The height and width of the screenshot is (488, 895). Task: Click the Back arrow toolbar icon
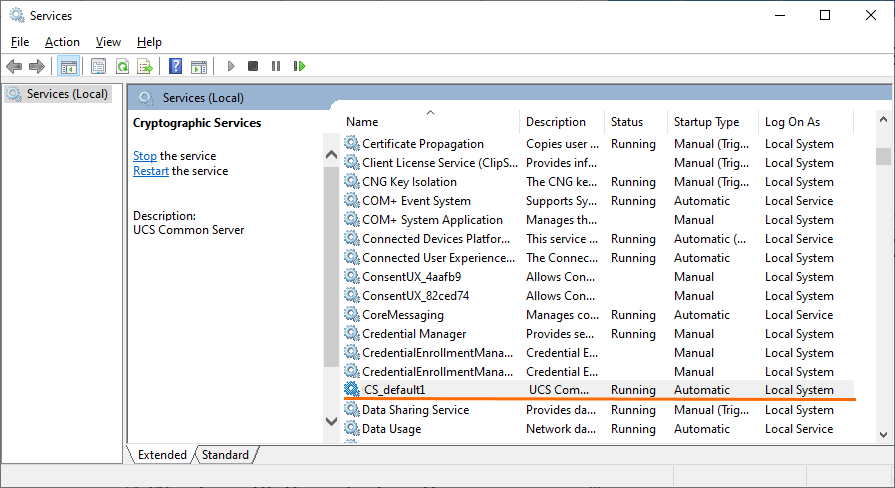point(14,66)
